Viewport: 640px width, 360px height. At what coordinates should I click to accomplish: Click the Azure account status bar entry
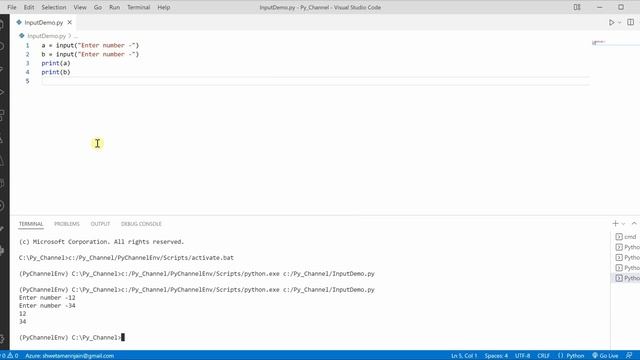point(69,356)
